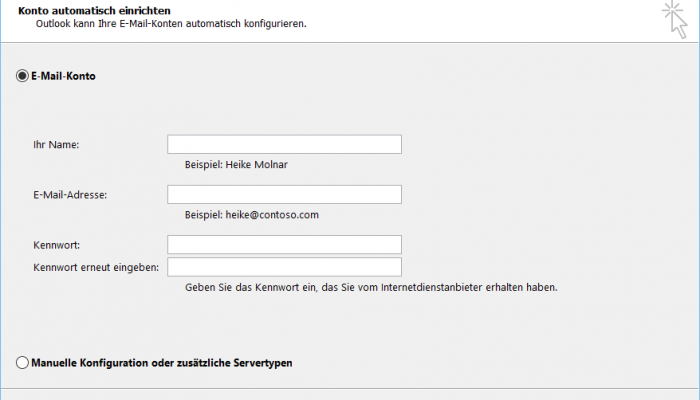Click the 'Beispiel: heike@contoso.com' hint
The image size is (700, 400).
tap(252, 215)
